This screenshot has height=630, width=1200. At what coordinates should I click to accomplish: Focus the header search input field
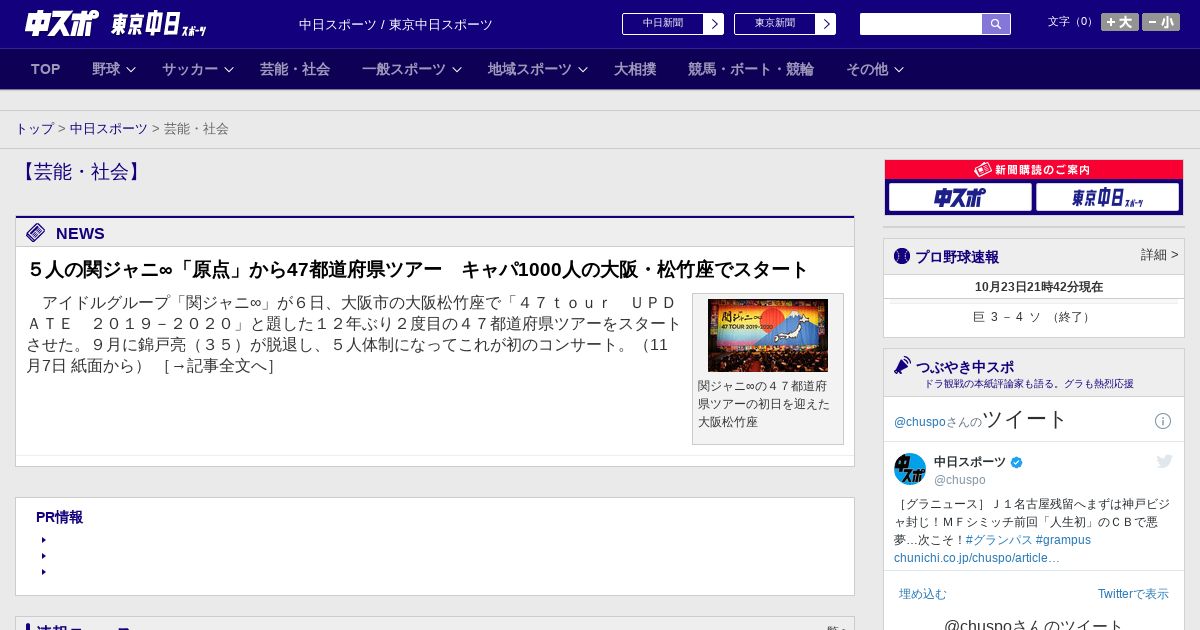921,24
